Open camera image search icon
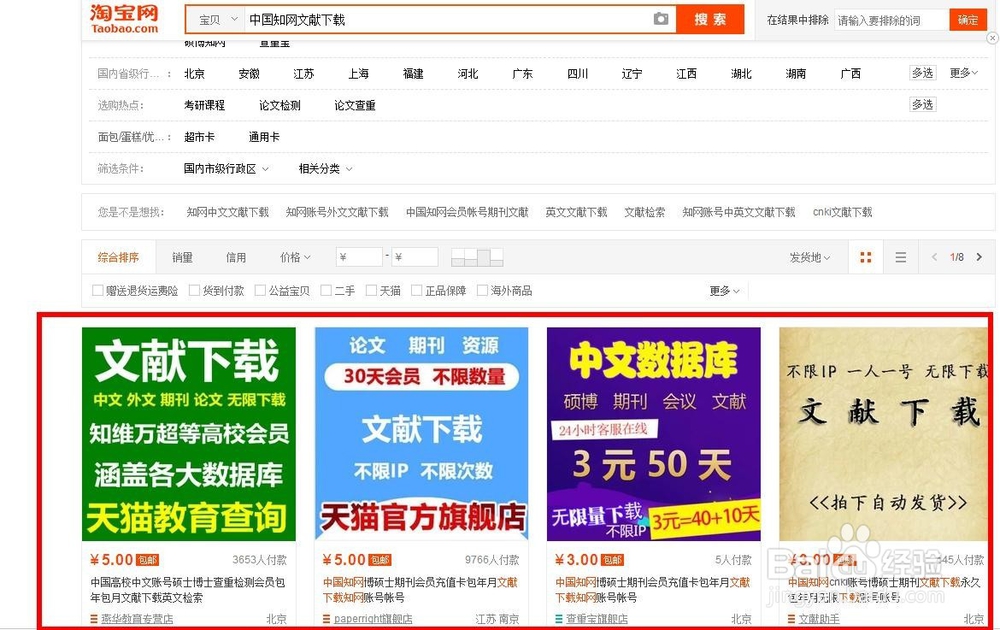Screen dimensions: 1000x630 pos(661,19)
